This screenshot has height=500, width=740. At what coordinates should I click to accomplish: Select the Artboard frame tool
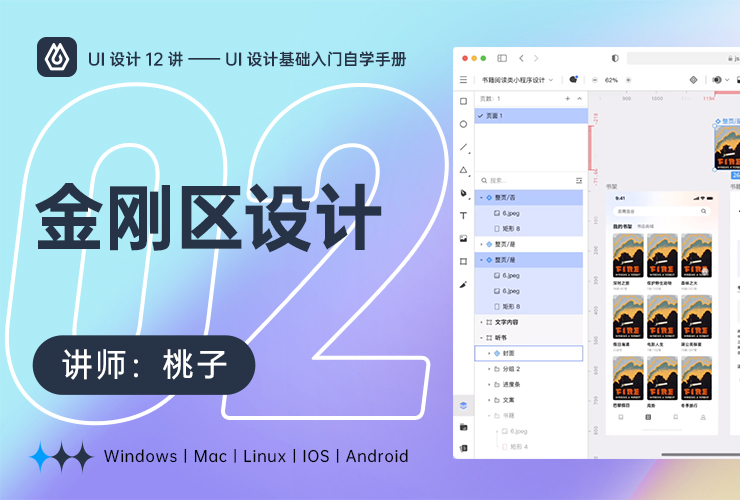(463, 262)
